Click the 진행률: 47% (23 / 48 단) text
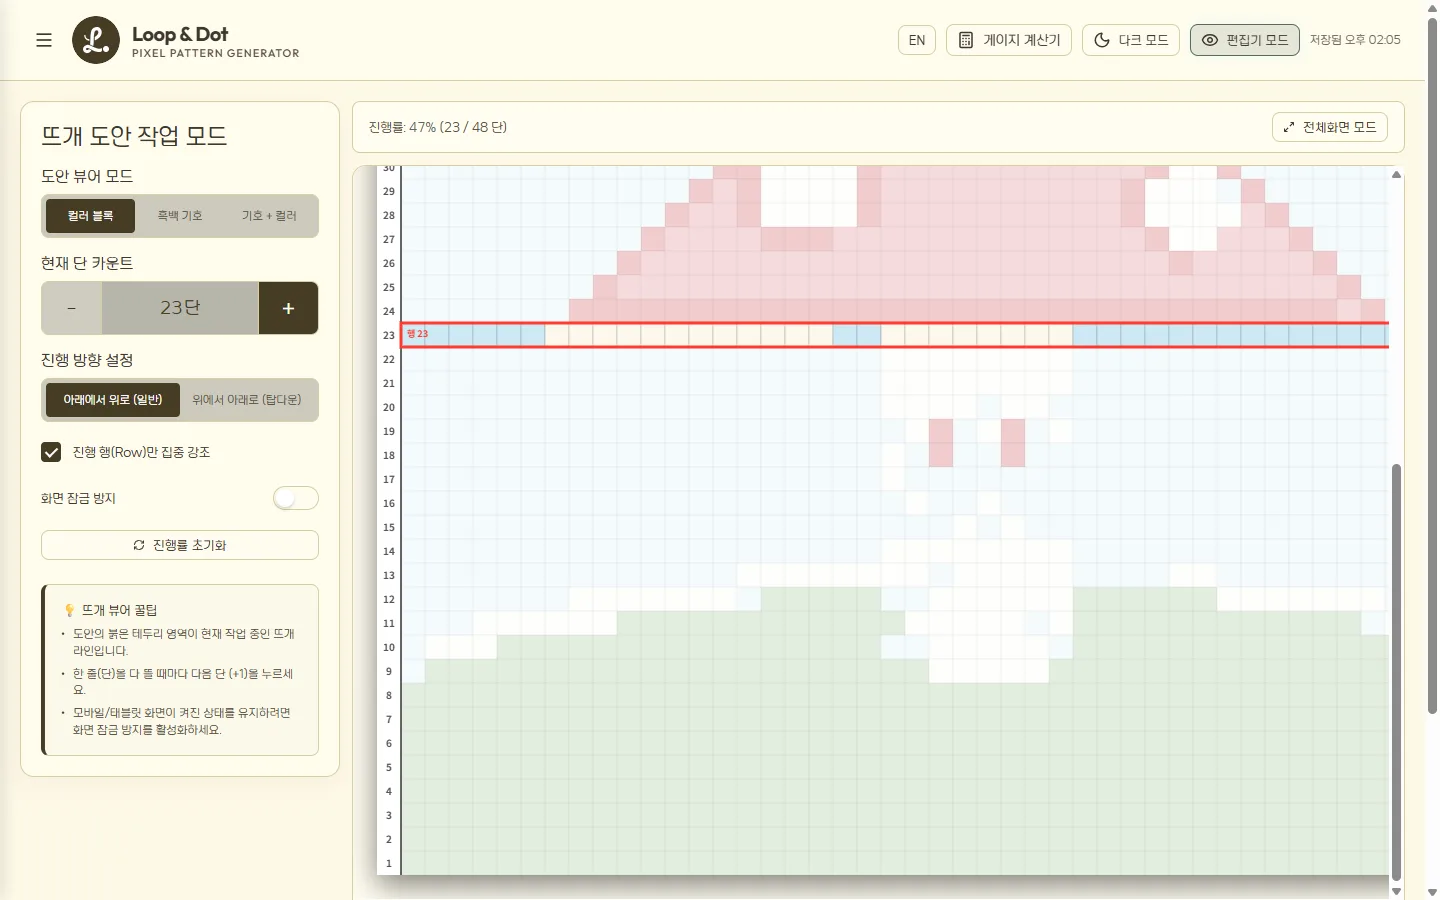The width and height of the screenshot is (1440, 900). (438, 127)
